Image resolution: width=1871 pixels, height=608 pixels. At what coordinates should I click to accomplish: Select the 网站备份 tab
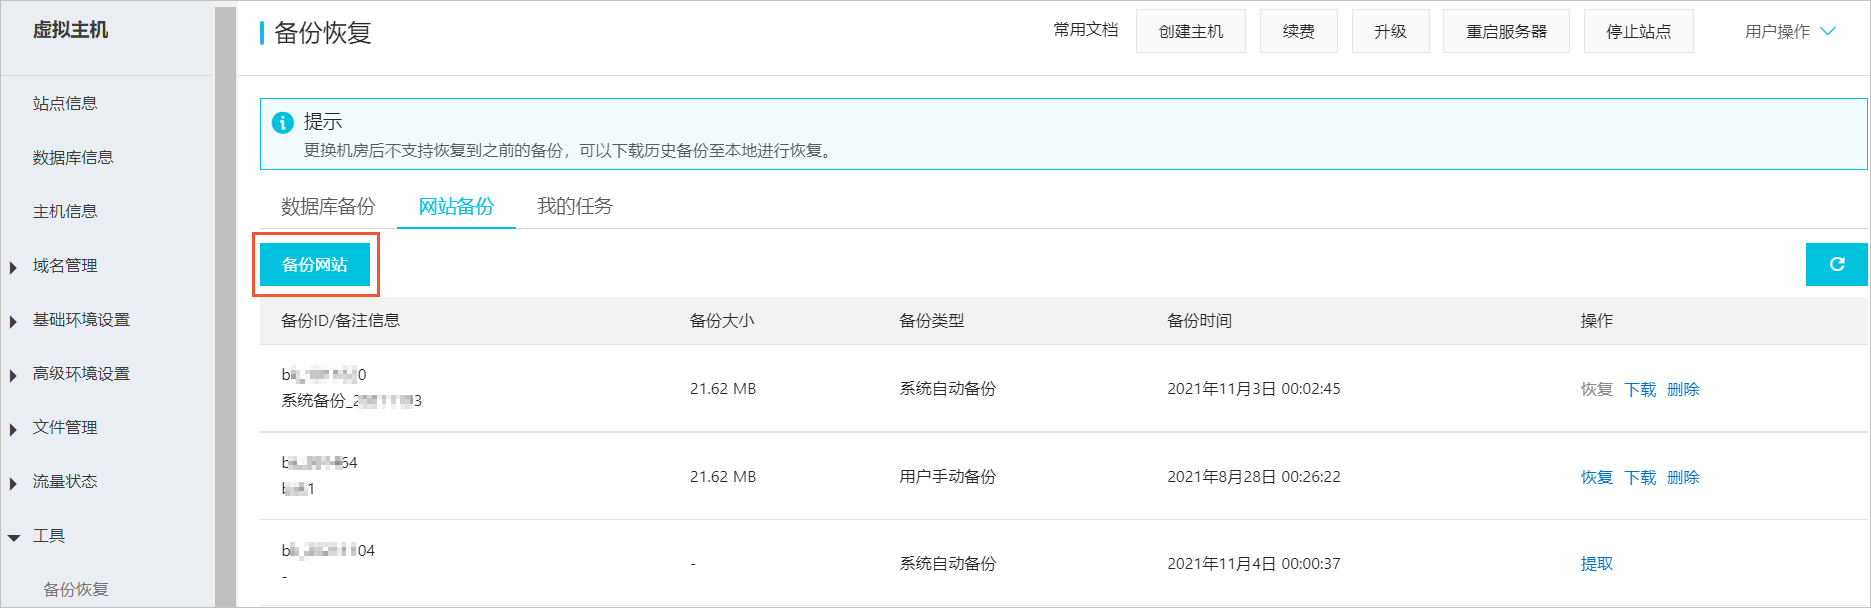456,206
